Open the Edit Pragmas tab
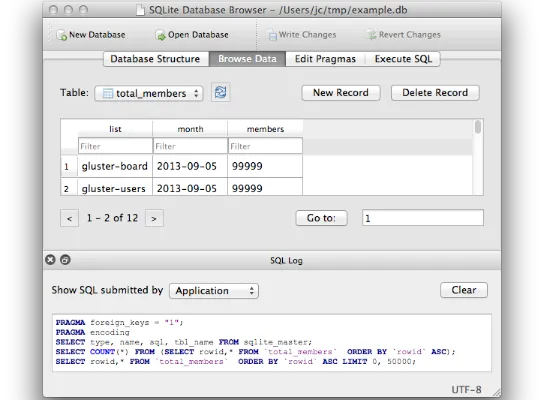Viewport: 544px width, 400px height. 325,59
